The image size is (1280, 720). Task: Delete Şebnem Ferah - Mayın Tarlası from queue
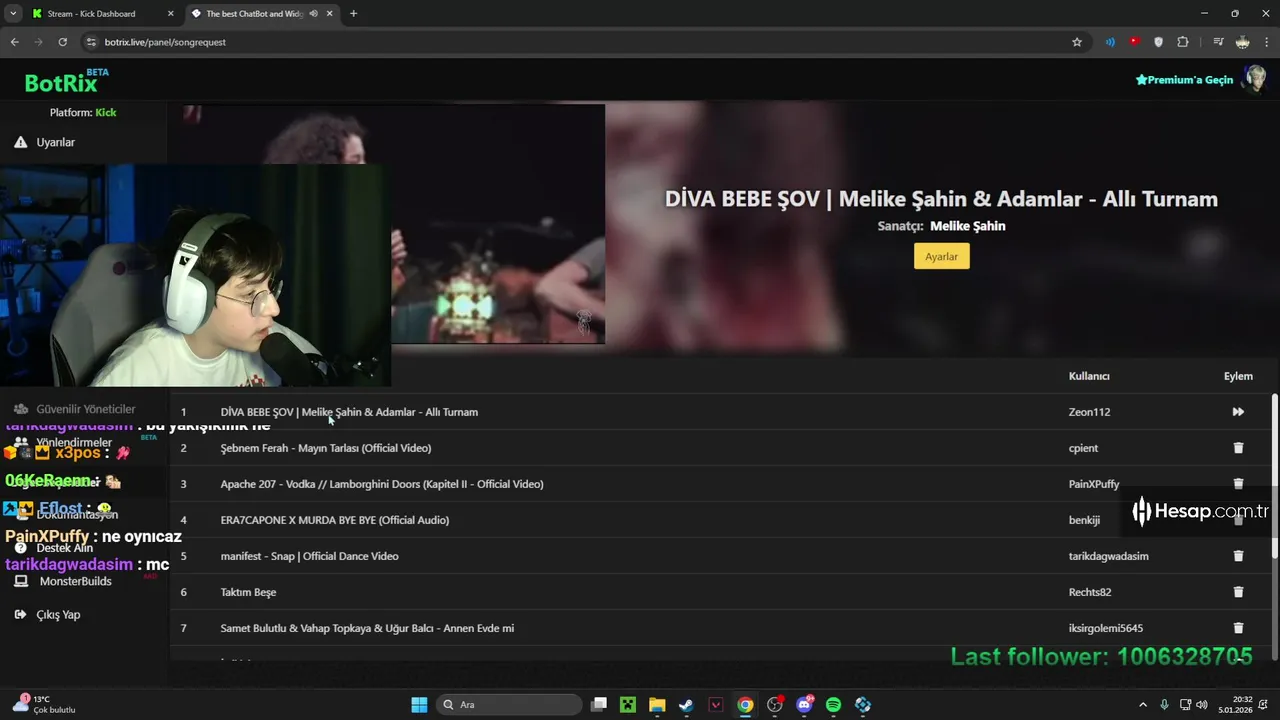(1238, 448)
